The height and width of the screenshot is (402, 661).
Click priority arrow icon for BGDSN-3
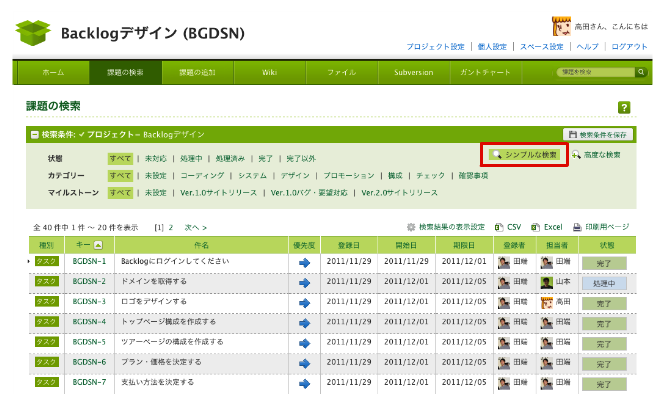tap(304, 303)
